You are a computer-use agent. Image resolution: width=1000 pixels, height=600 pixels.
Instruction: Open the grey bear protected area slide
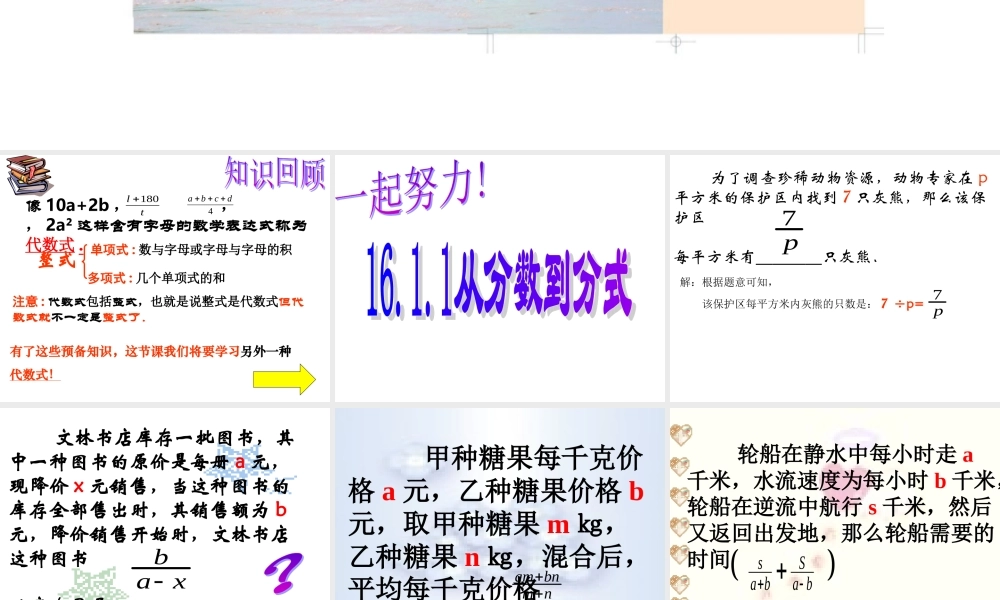(x=835, y=278)
